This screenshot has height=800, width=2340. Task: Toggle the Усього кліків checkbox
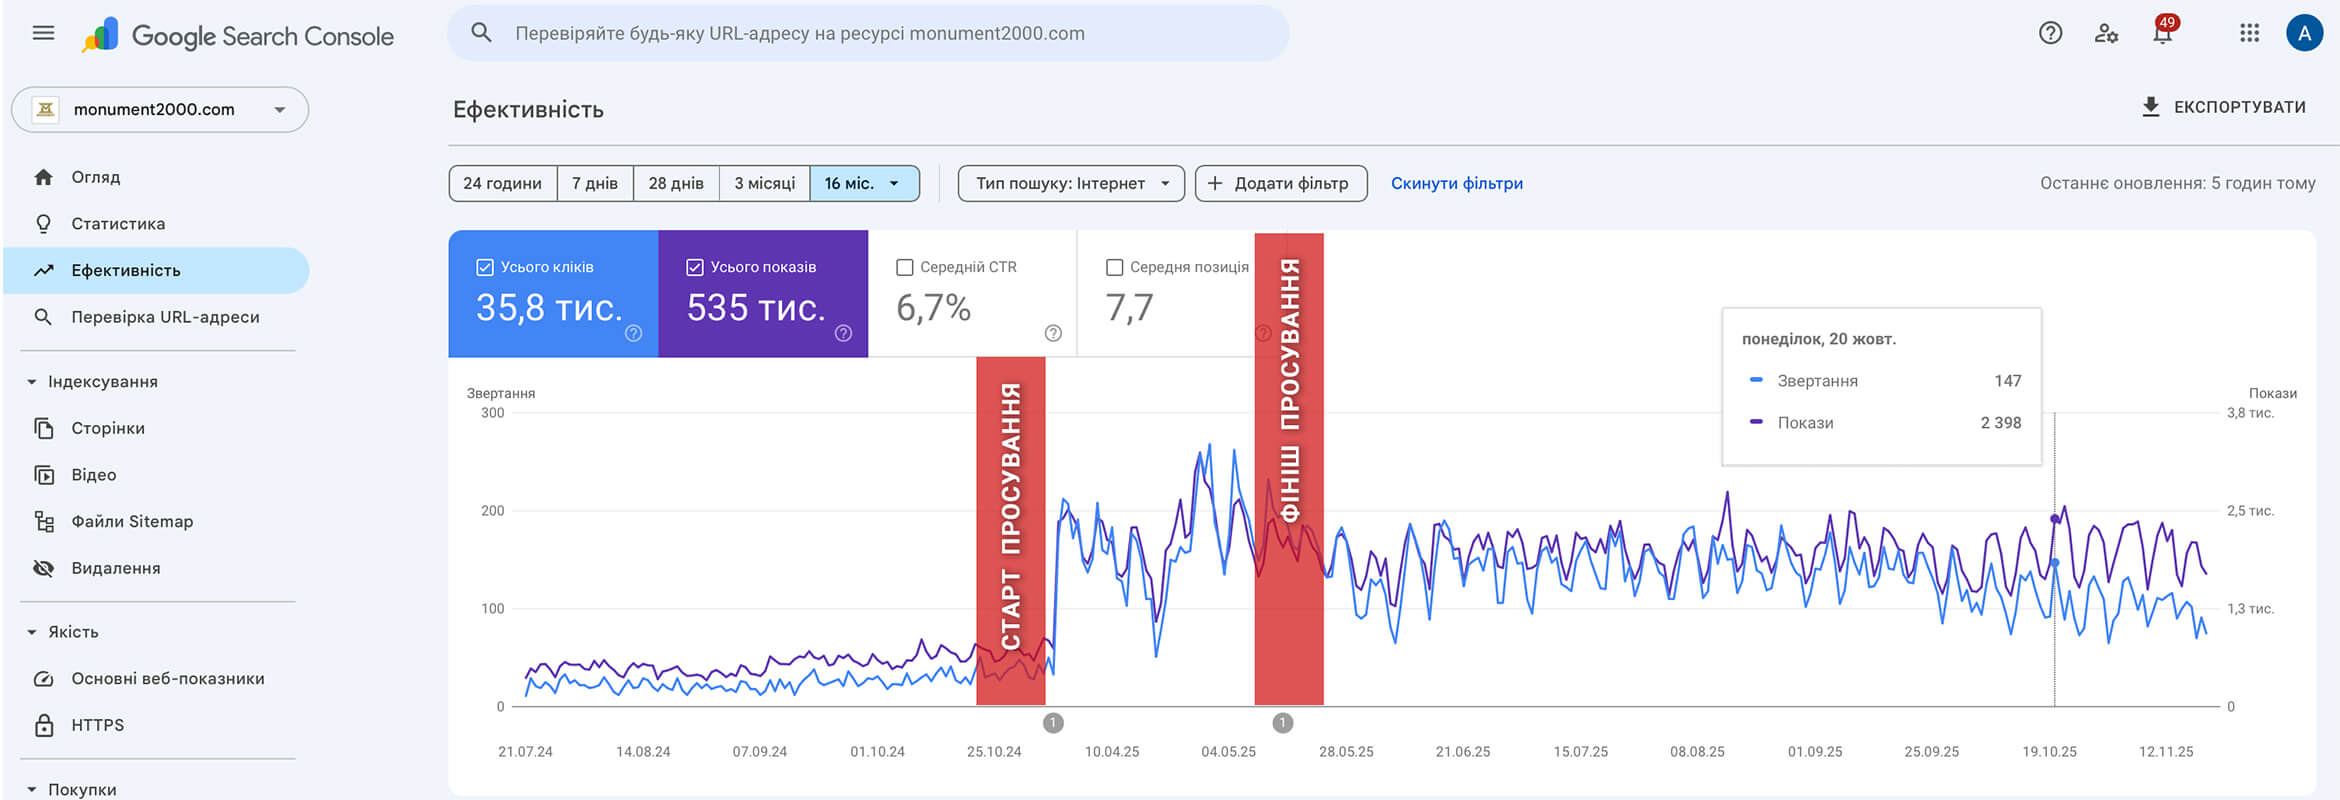[485, 267]
